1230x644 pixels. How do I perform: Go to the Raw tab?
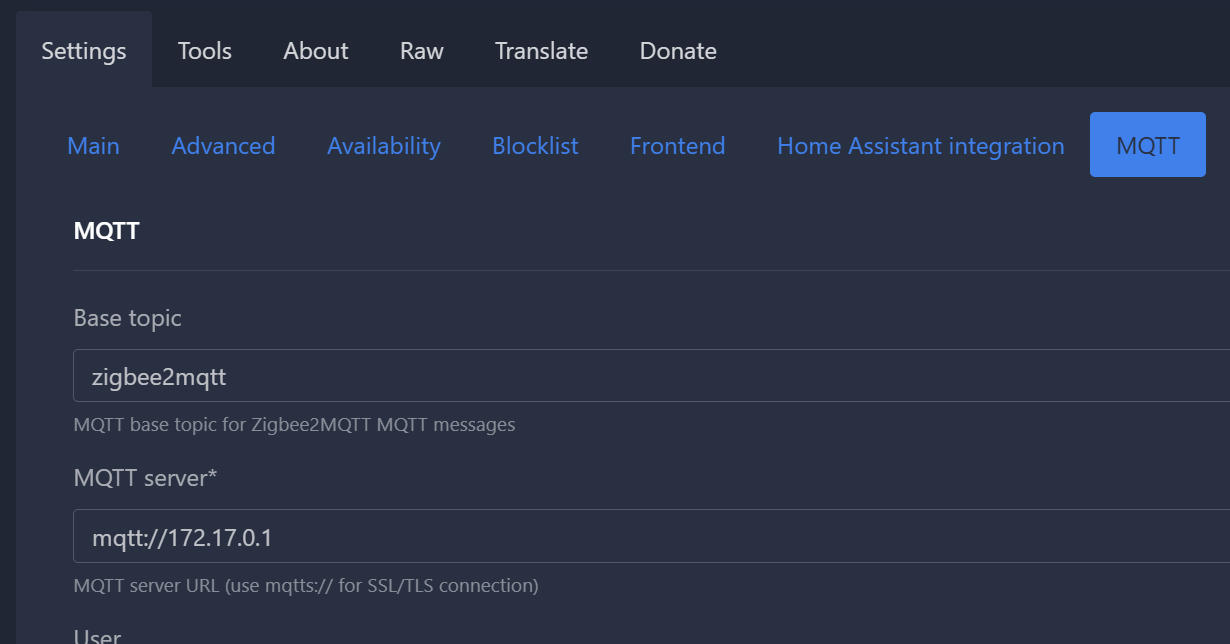click(x=422, y=50)
